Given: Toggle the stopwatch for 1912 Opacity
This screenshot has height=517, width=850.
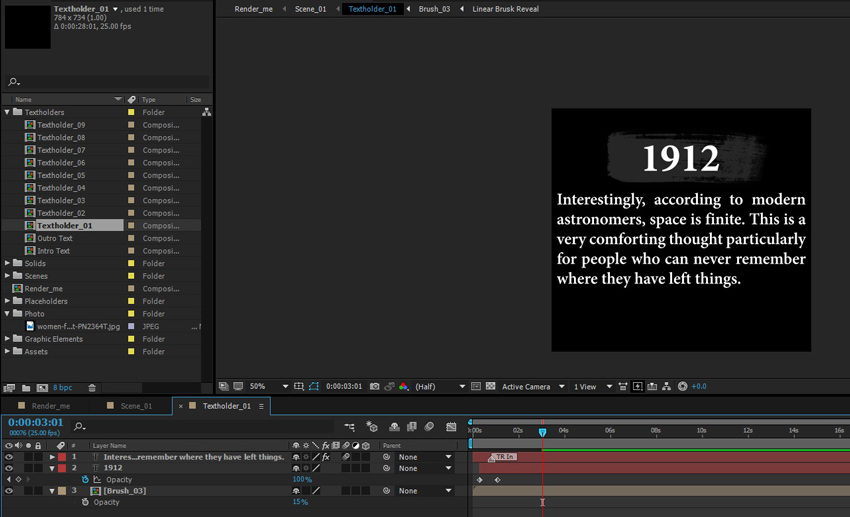Looking at the screenshot, I should [x=85, y=480].
